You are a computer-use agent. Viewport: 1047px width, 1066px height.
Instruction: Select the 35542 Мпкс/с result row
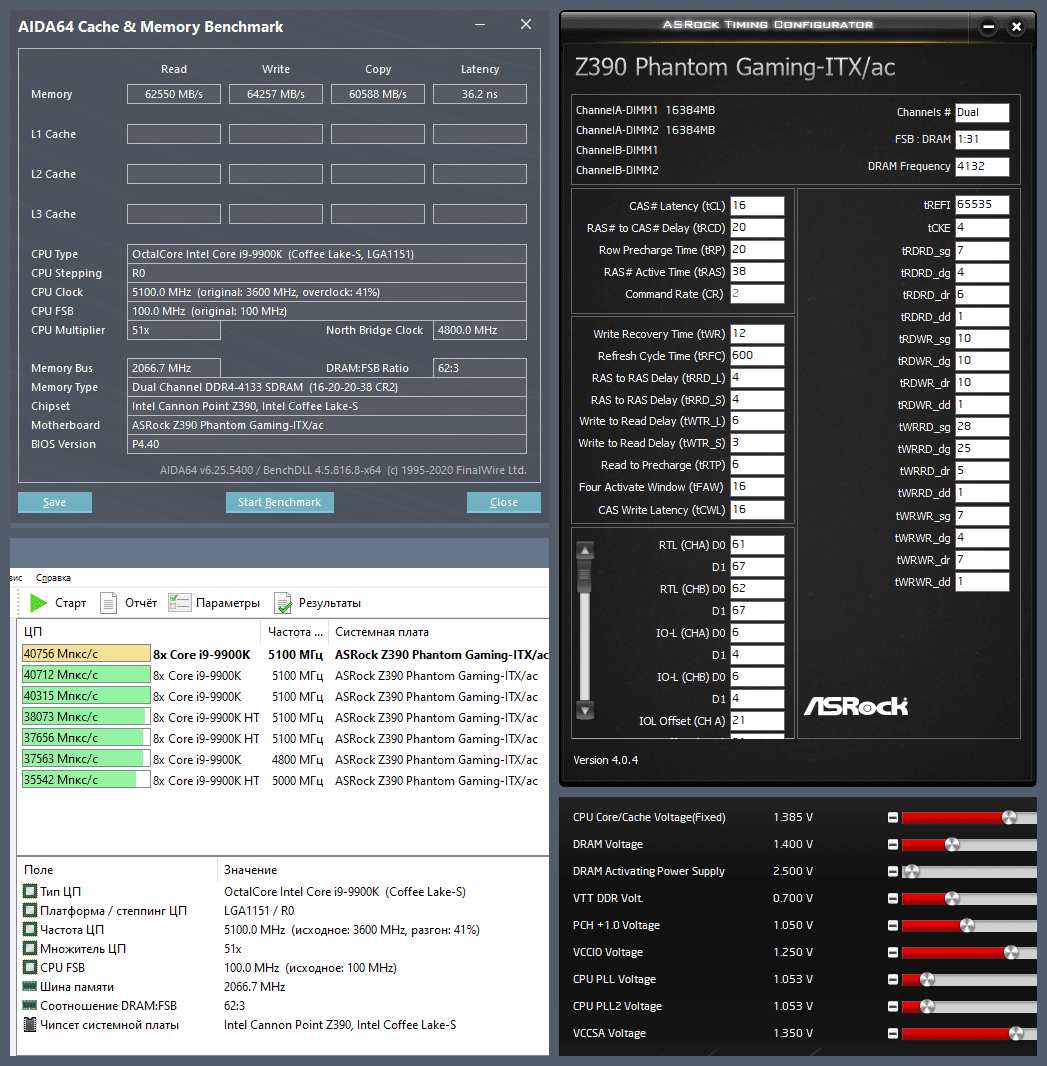[286, 780]
